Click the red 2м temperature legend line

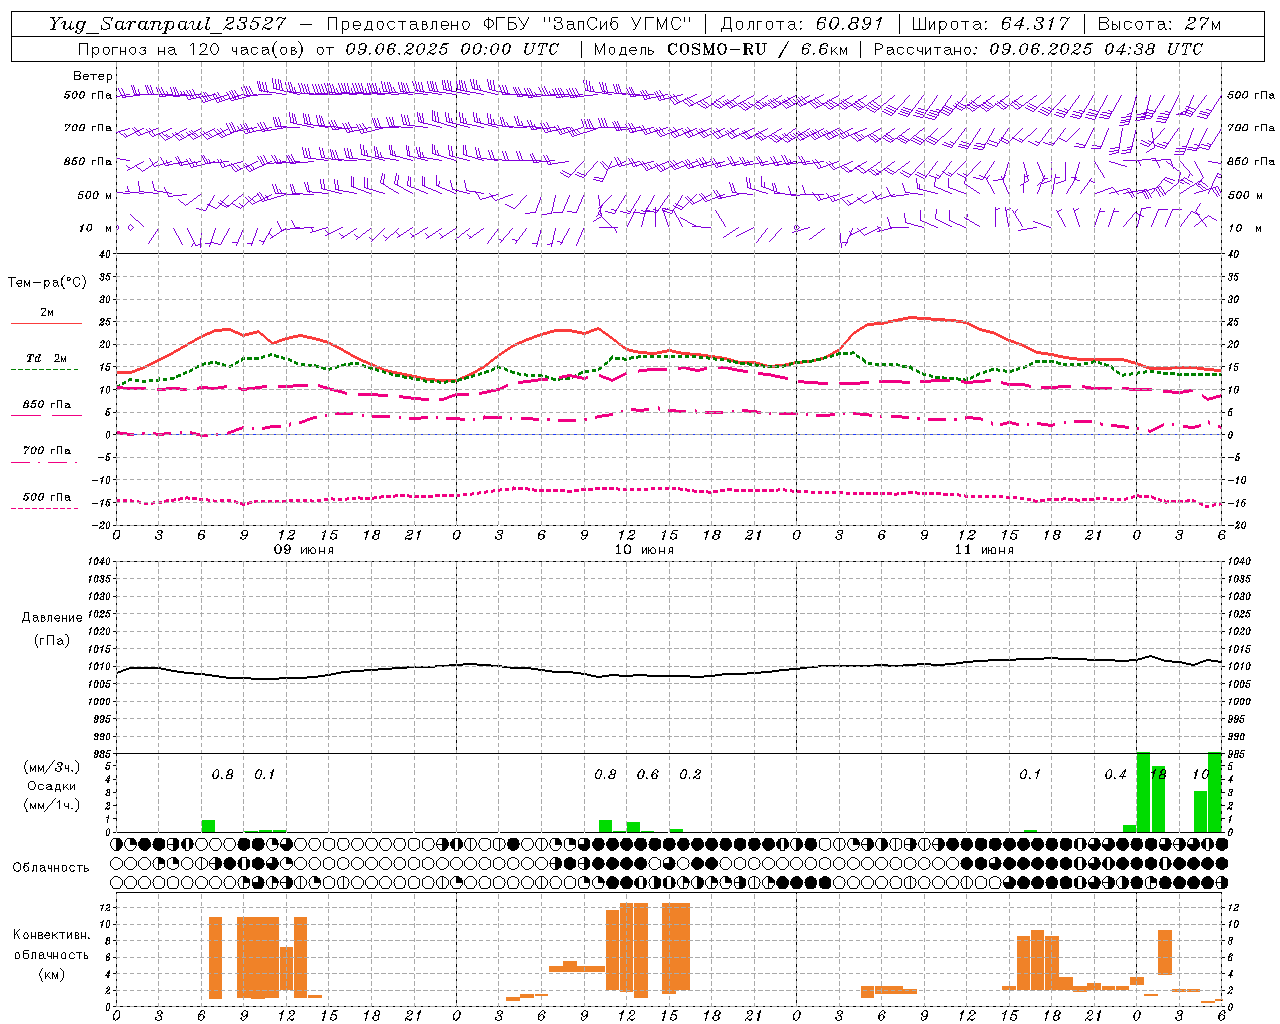[x=46, y=323]
